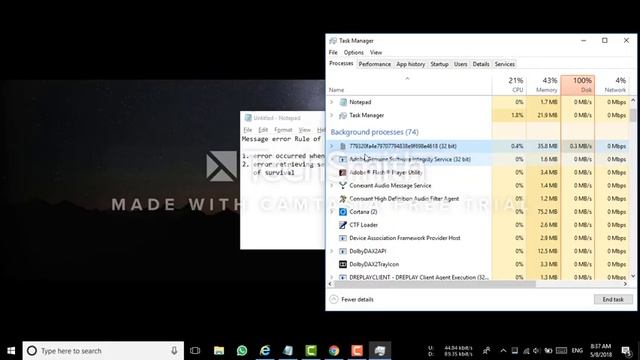Switch to the Details tab
Image resolution: width=640 pixels, height=360 pixels.
(x=481, y=64)
